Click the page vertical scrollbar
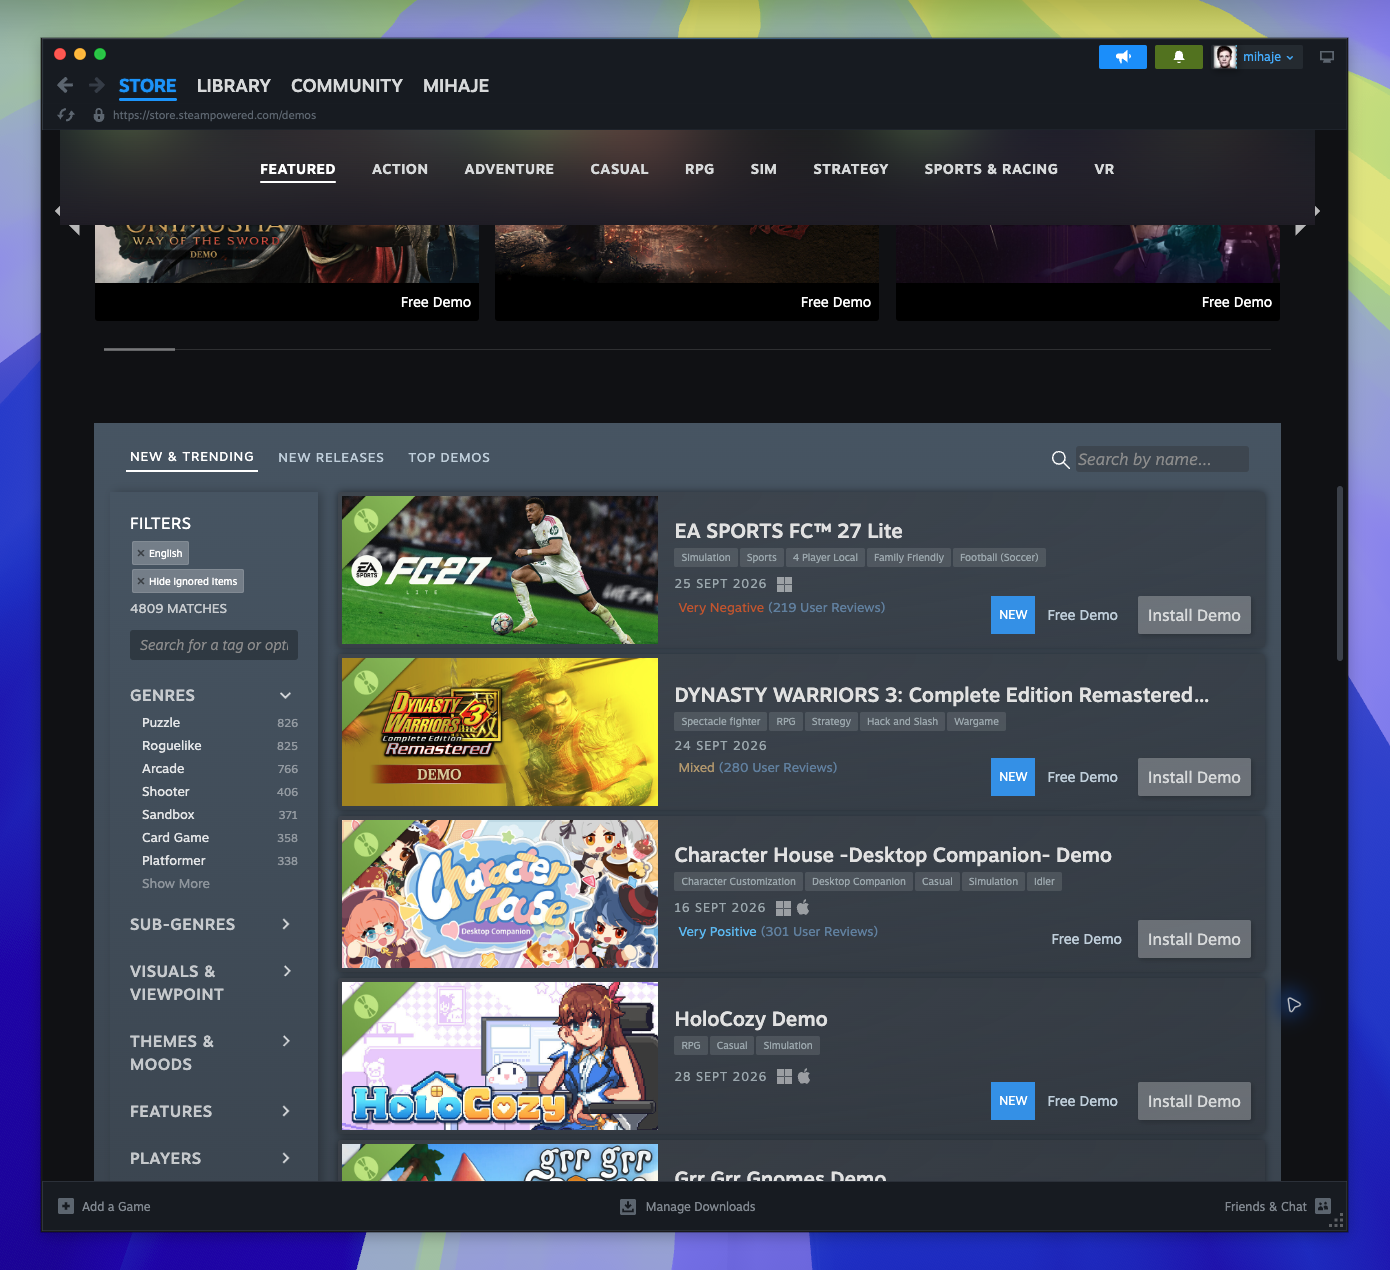Viewport: 1390px width, 1270px height. [x=1340, y=573]
